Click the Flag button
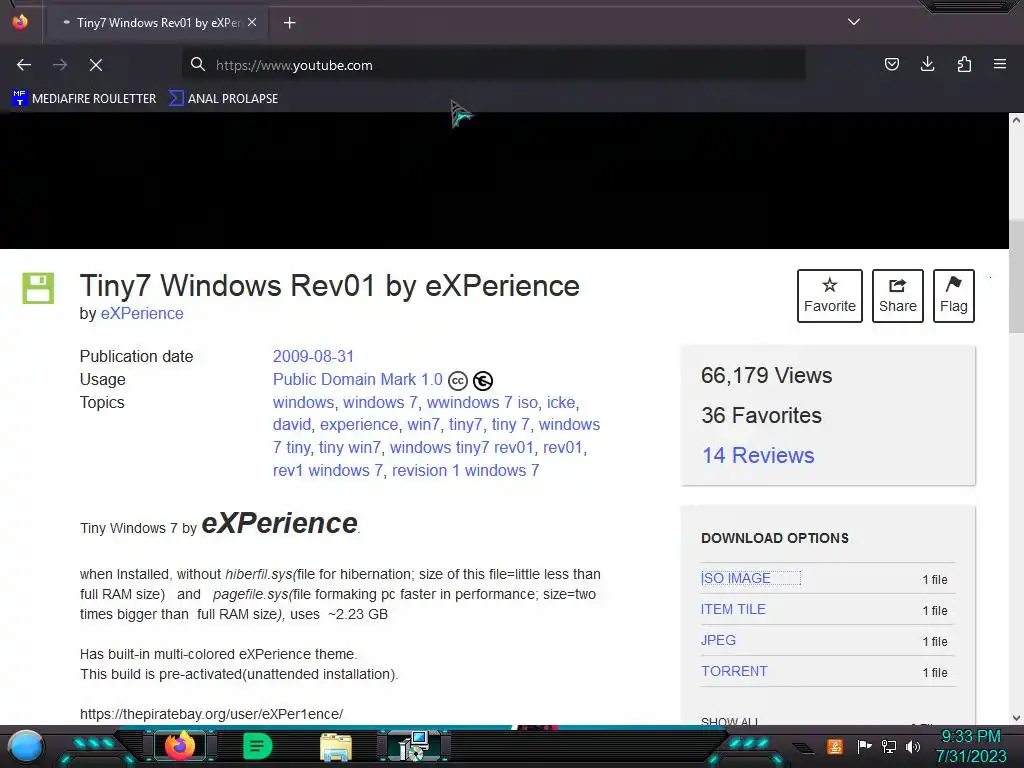 pyautogui.click(x=953, y=296)
